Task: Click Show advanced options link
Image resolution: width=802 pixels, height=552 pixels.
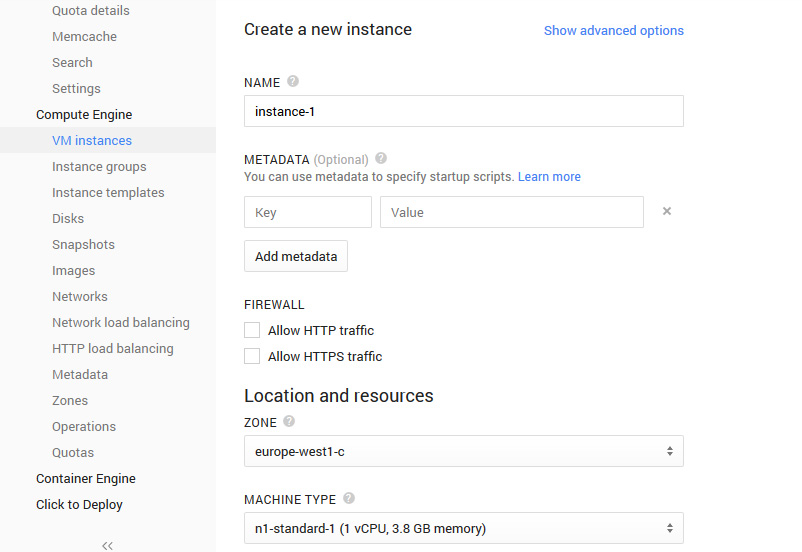Action: [613, 31]
